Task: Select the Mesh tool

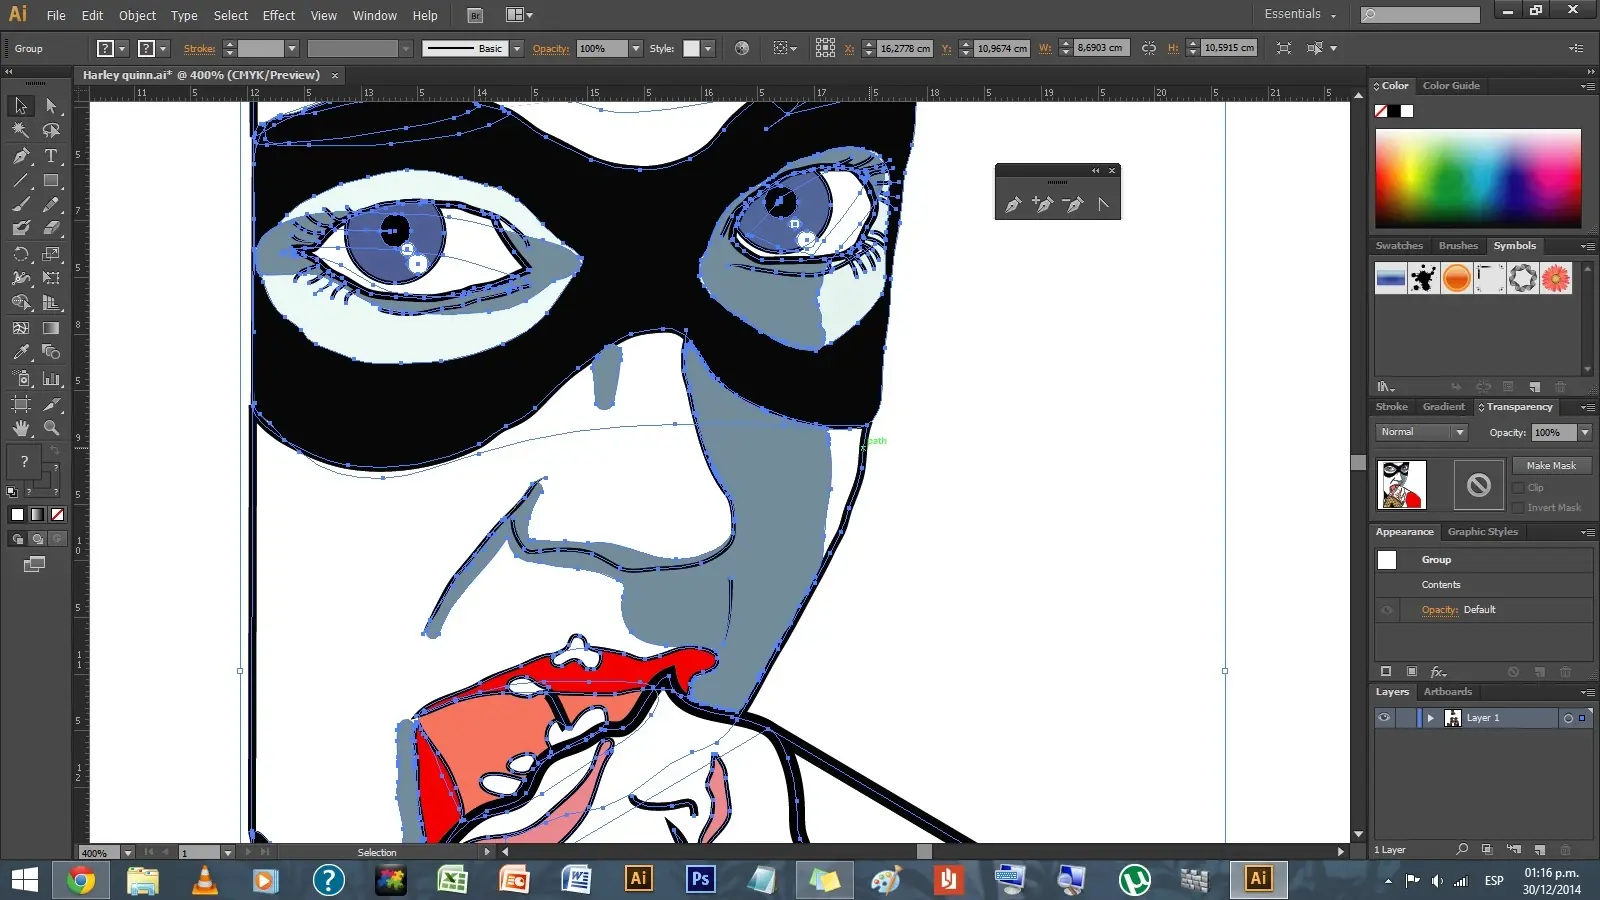Action: [20, 328]
